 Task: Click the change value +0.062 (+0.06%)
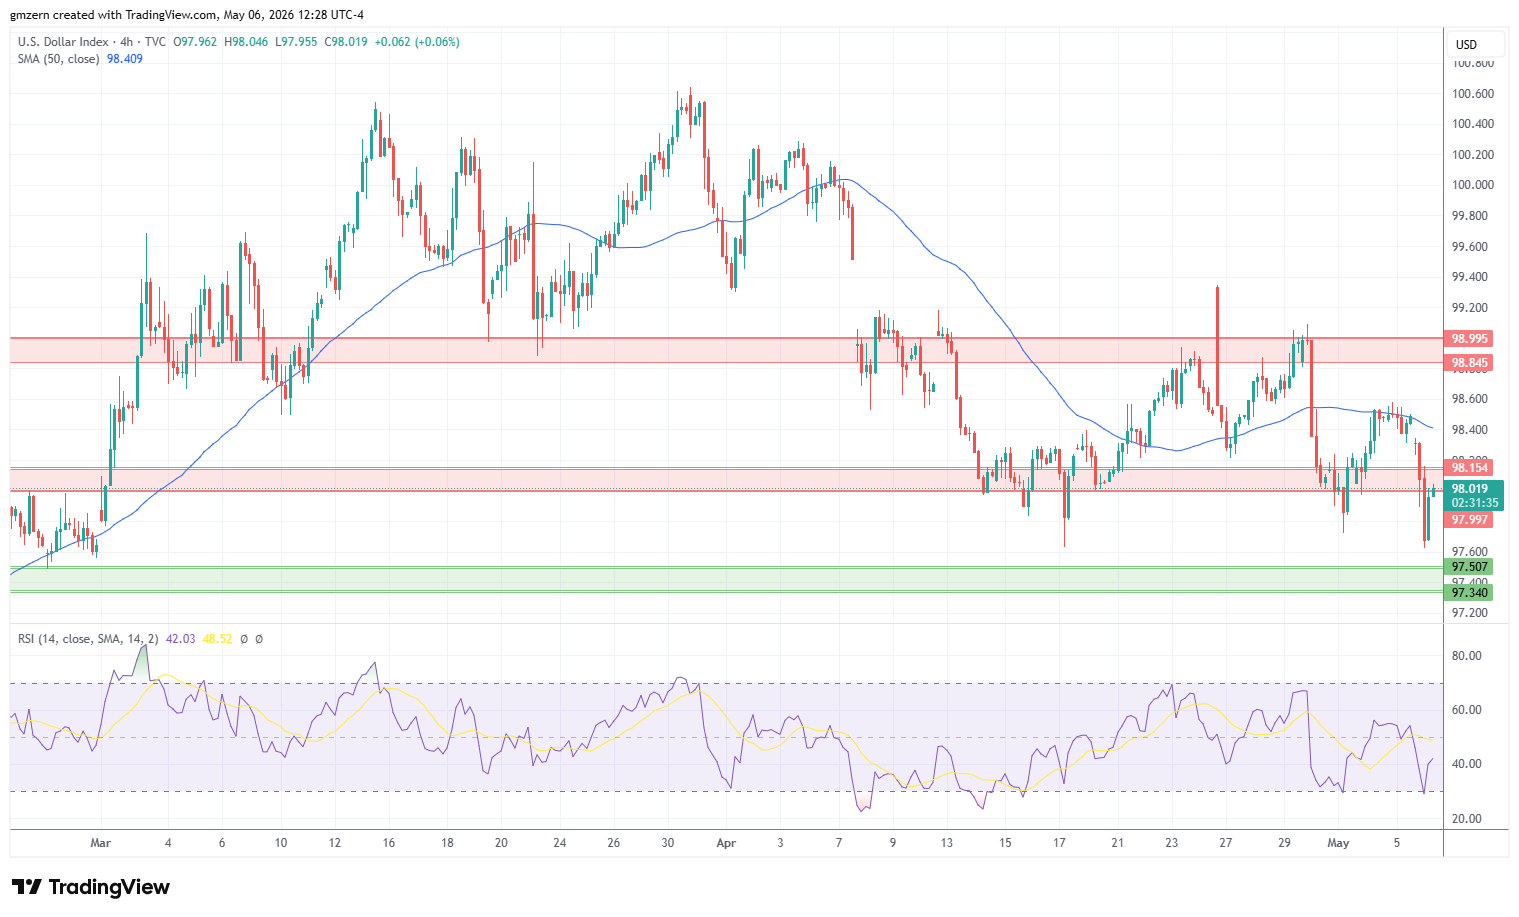click(417, 42)
